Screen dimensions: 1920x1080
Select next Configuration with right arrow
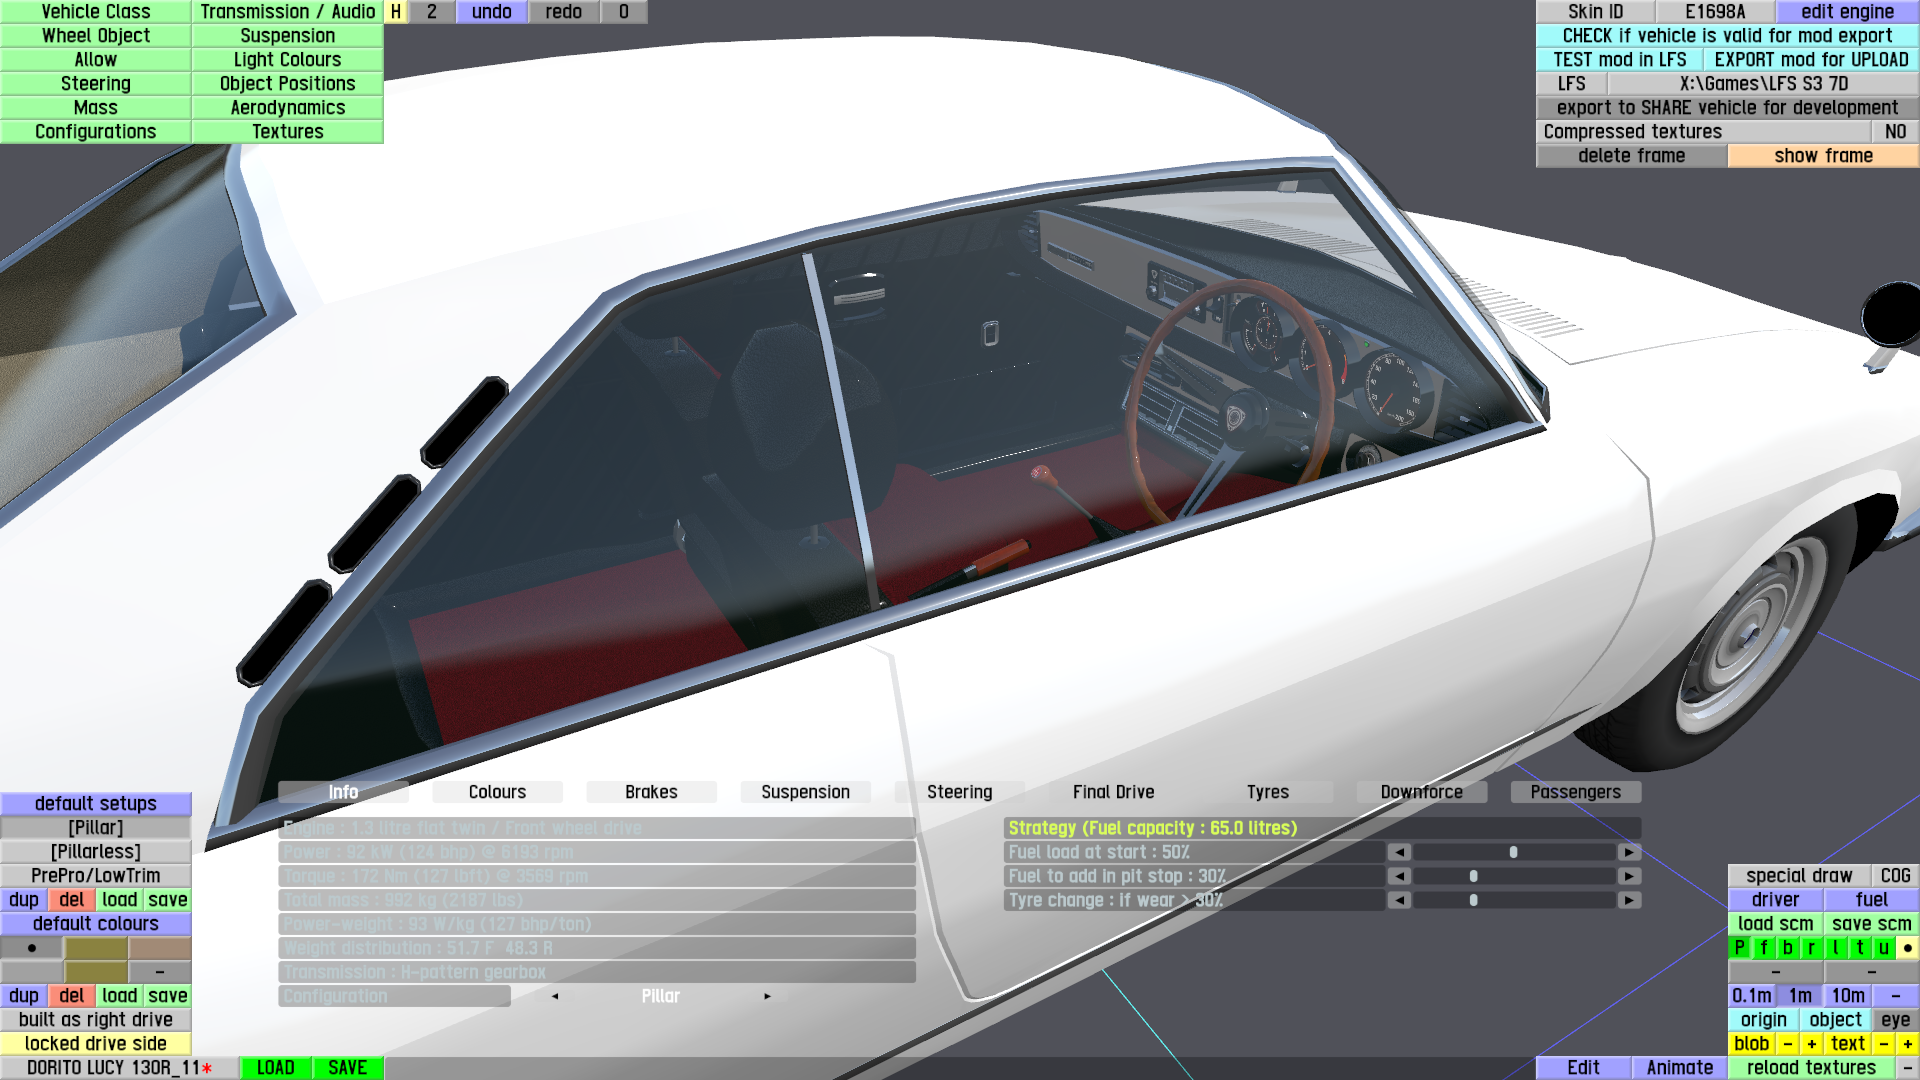click(x=767, y=996)
